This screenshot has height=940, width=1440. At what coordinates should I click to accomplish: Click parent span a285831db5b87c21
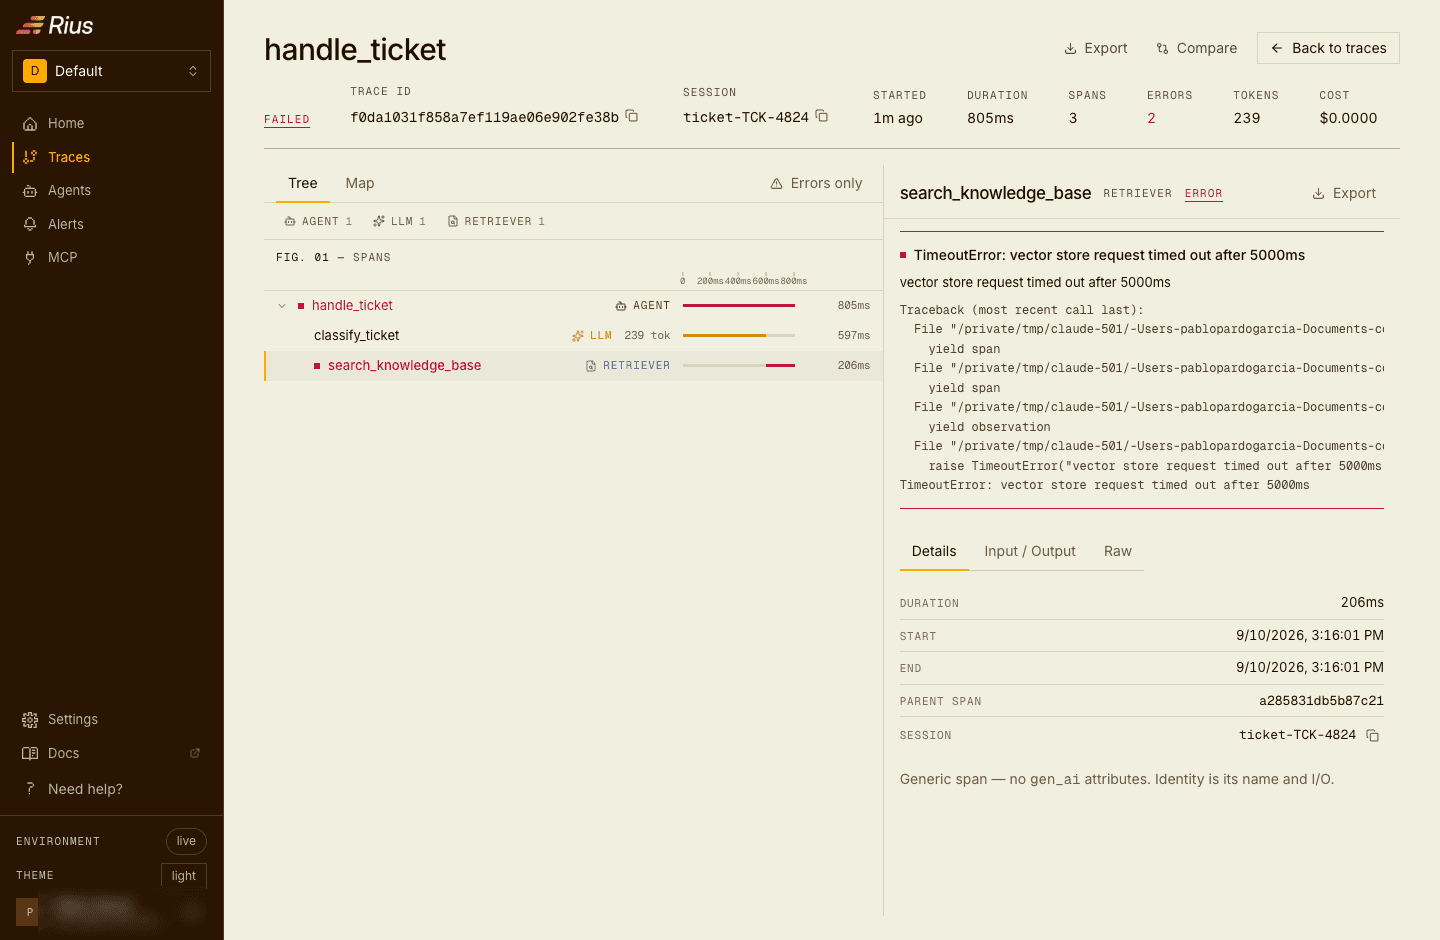tap(1321, 701)
